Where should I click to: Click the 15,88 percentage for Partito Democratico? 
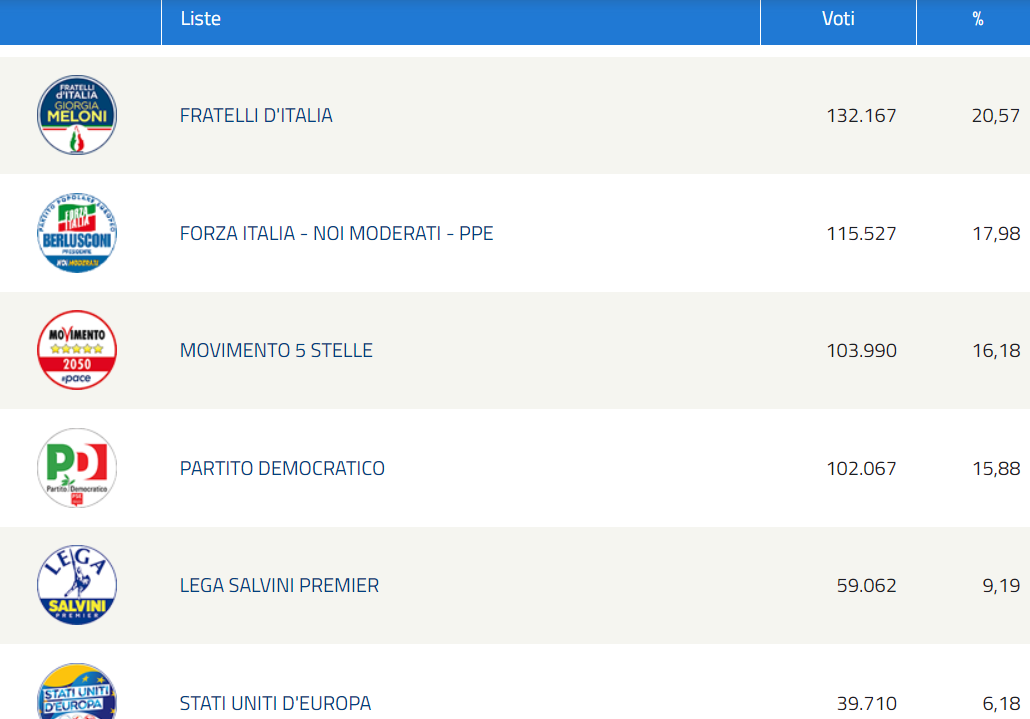(996, 468)
